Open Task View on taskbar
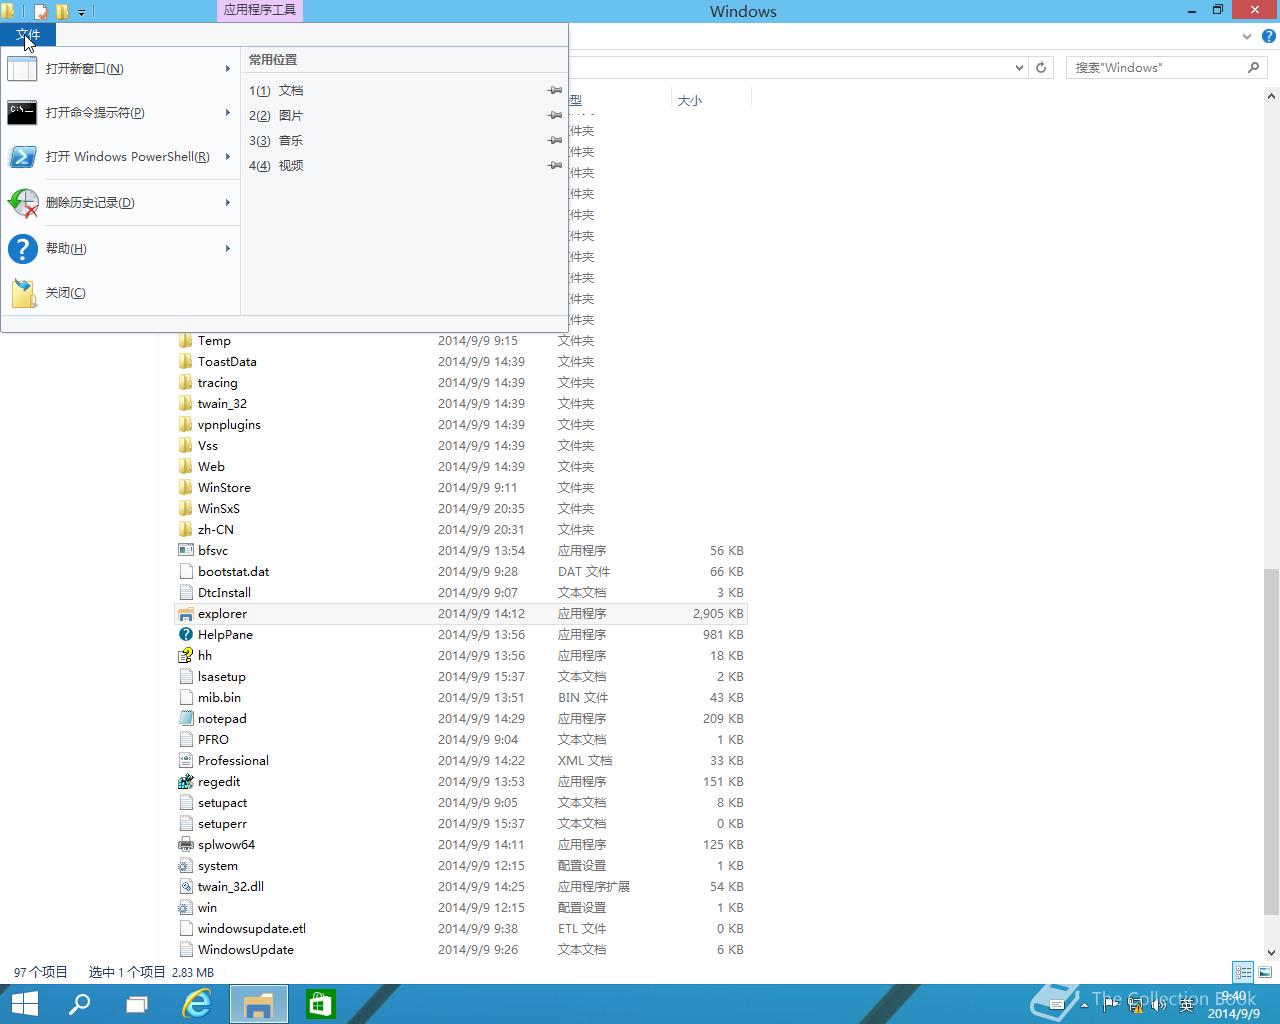The height and width of the screenshot is (1024, 1280). 137,1004
